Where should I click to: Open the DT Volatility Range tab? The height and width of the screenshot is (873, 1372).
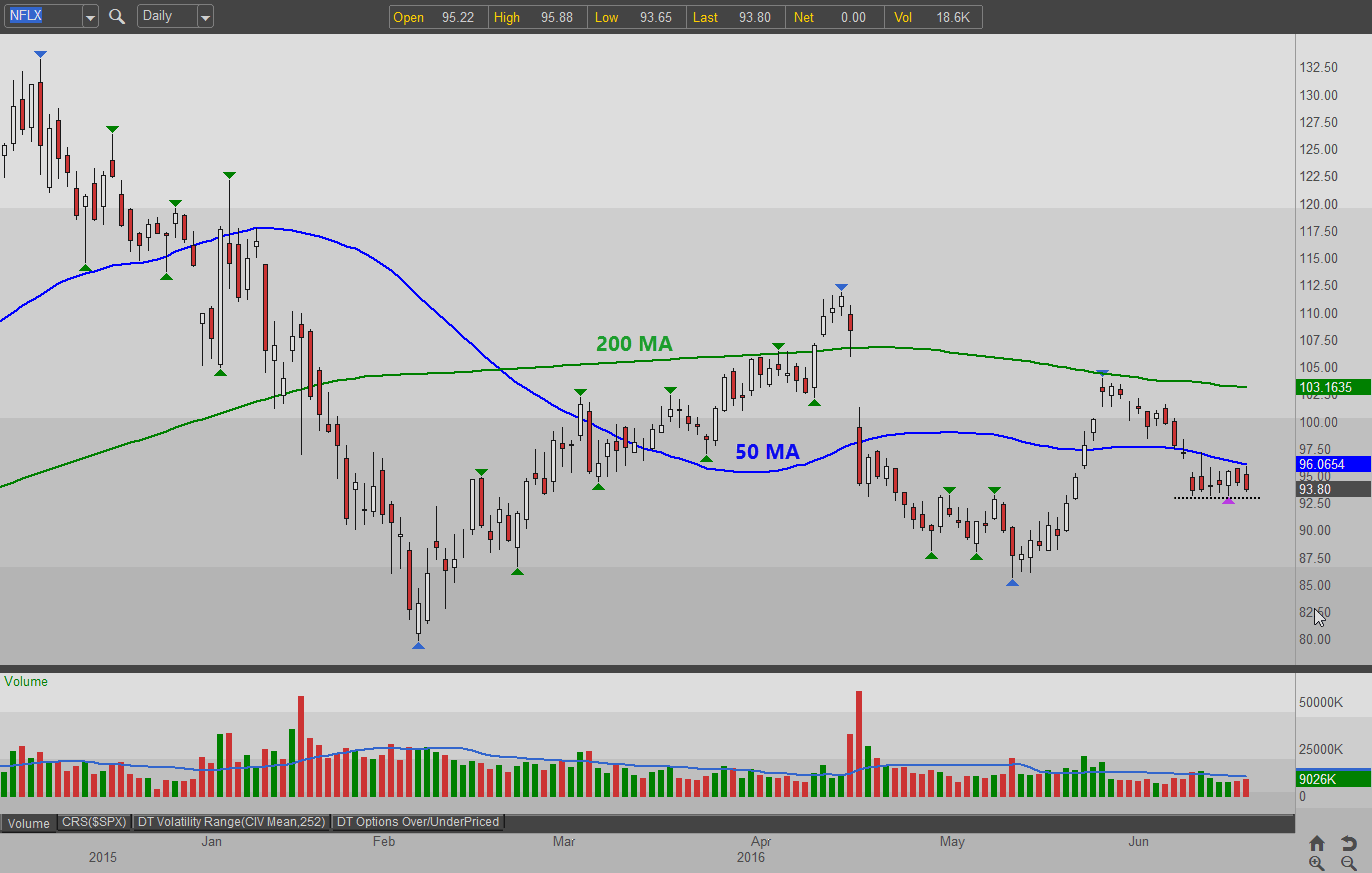[231, 822]
